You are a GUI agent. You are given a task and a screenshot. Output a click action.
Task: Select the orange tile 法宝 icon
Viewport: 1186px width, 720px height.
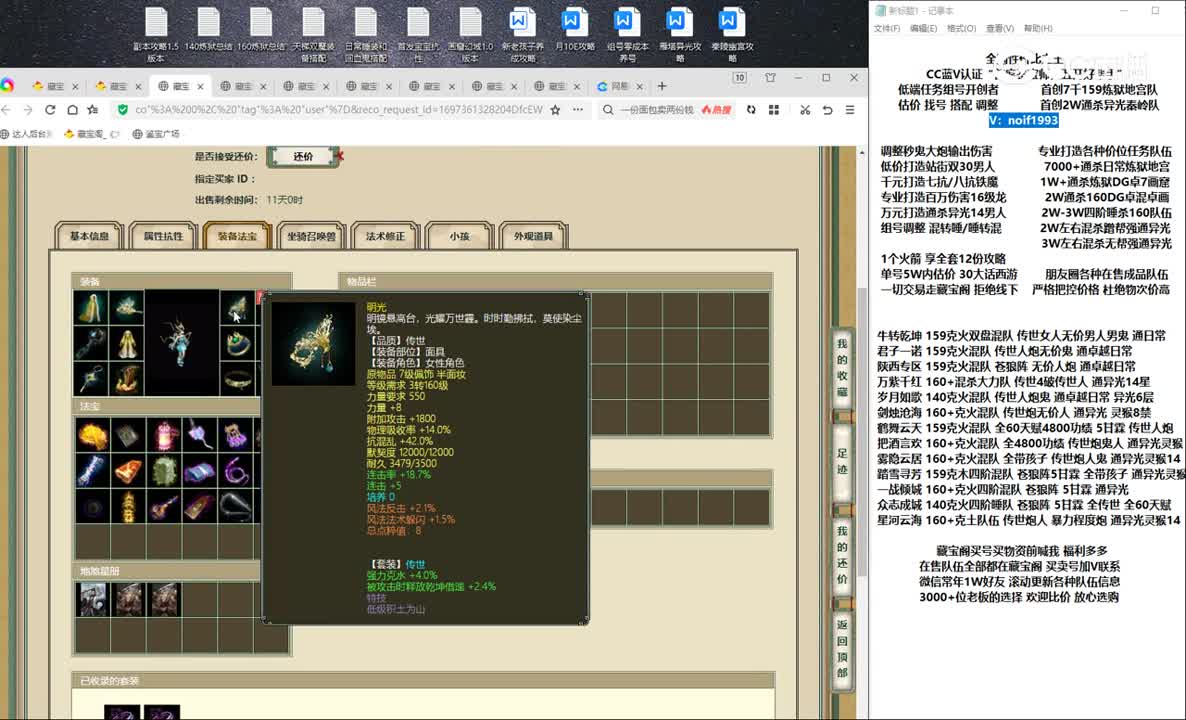[128, 470]
